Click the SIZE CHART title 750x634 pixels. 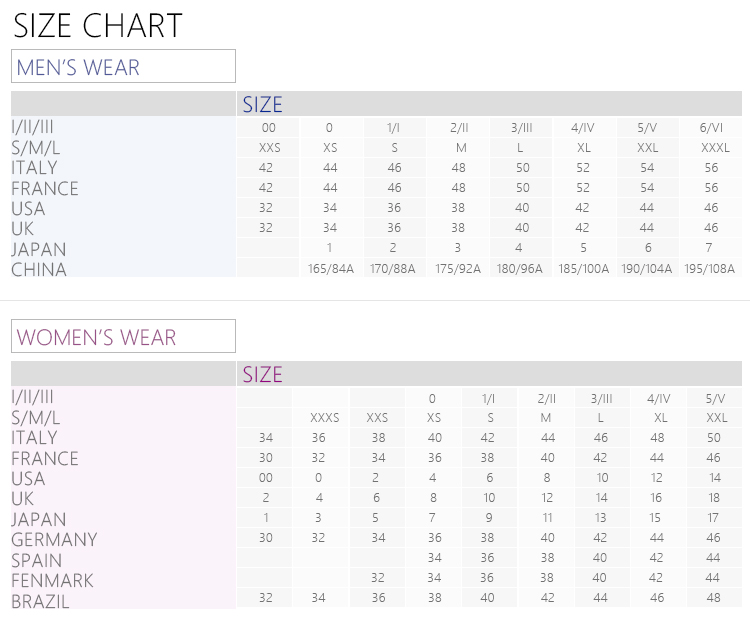coord(98,25)
